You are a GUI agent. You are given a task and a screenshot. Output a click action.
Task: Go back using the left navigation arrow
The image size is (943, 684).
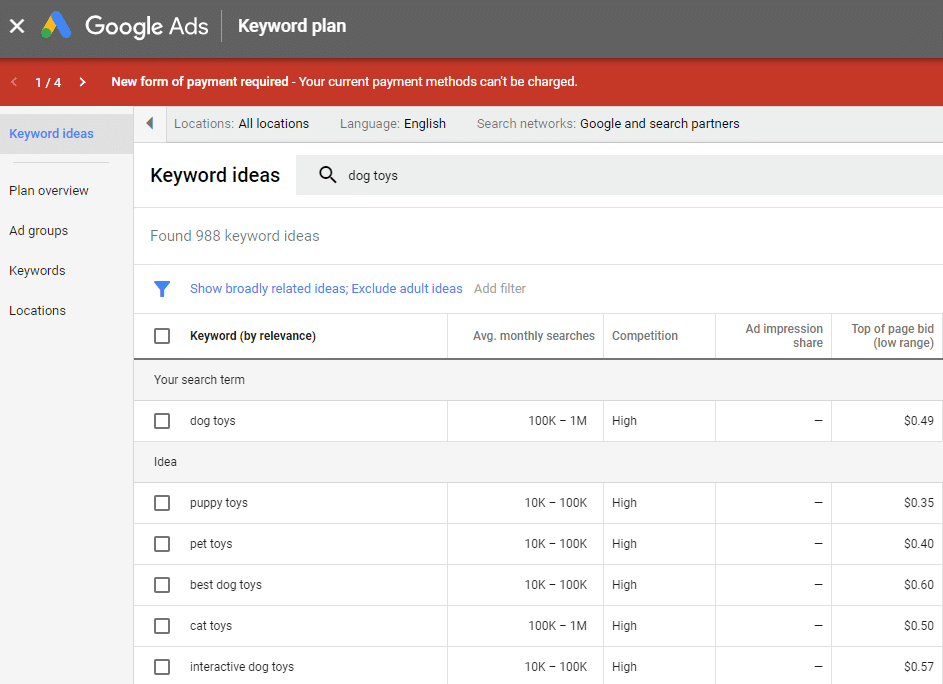(12, 82)
